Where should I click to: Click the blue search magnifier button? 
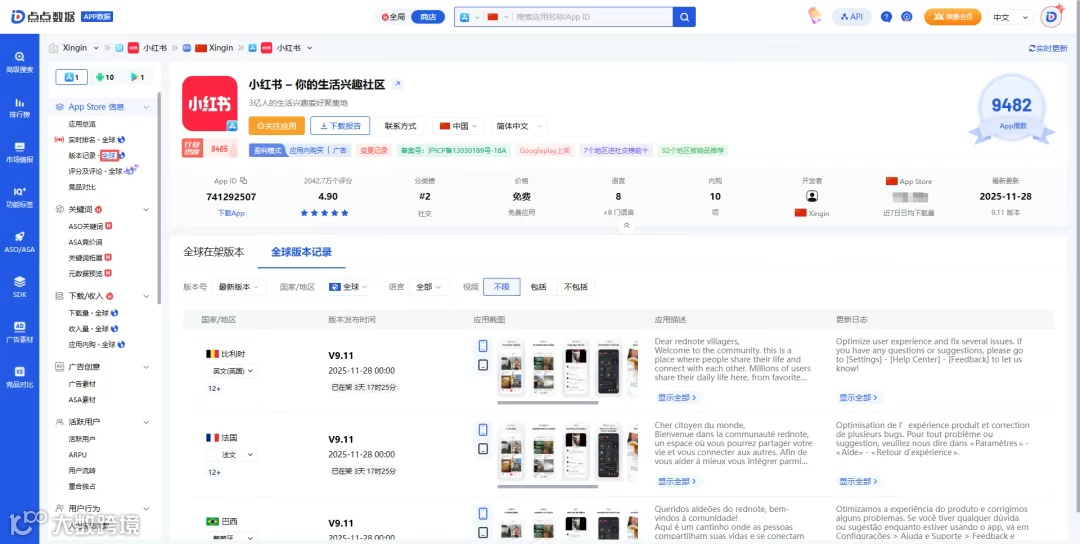(x=684, y=17)
